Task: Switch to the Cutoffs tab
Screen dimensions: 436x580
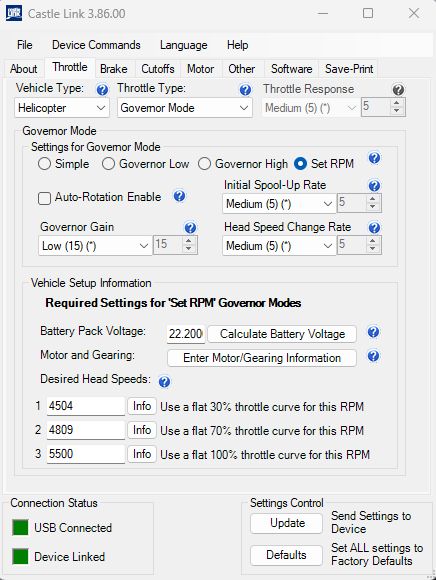Action: (x=158, y=69)
